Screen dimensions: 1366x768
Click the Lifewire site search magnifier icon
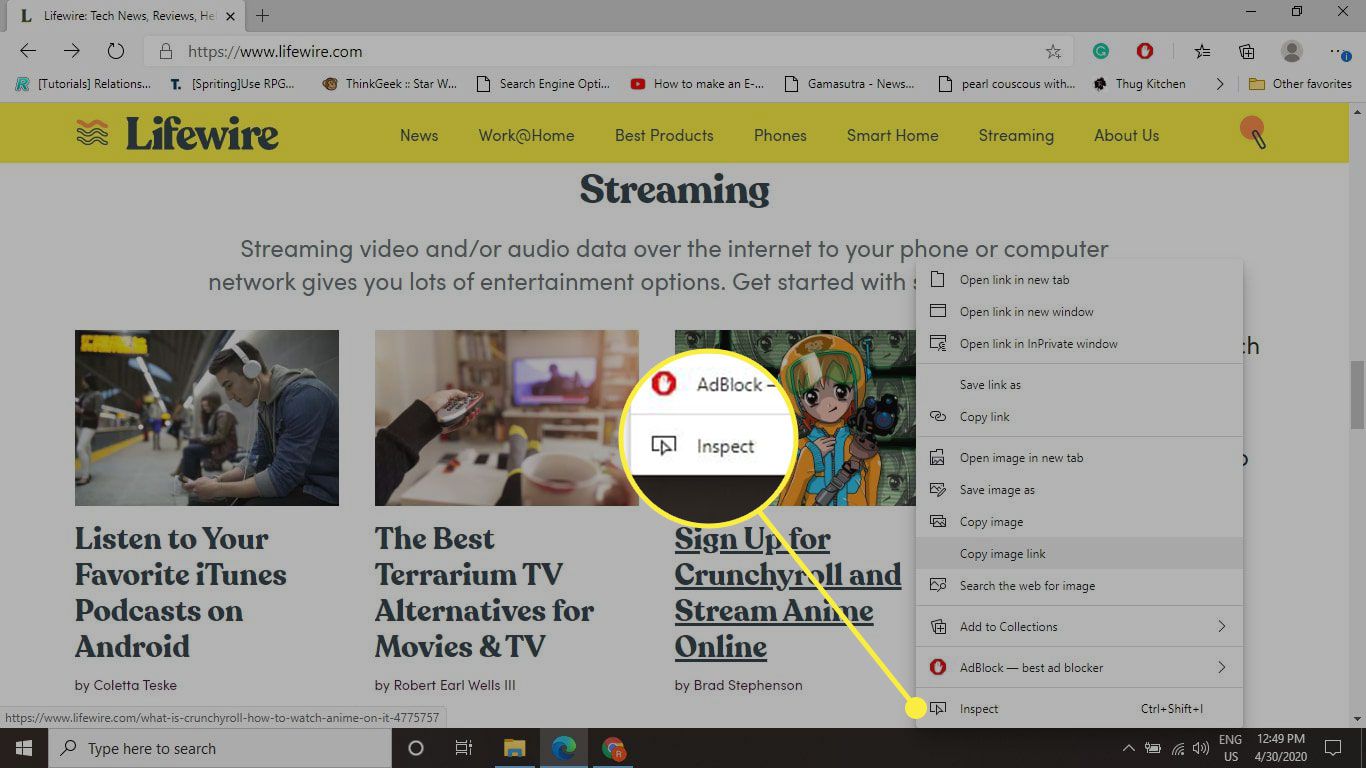(x=1253, y=132)
